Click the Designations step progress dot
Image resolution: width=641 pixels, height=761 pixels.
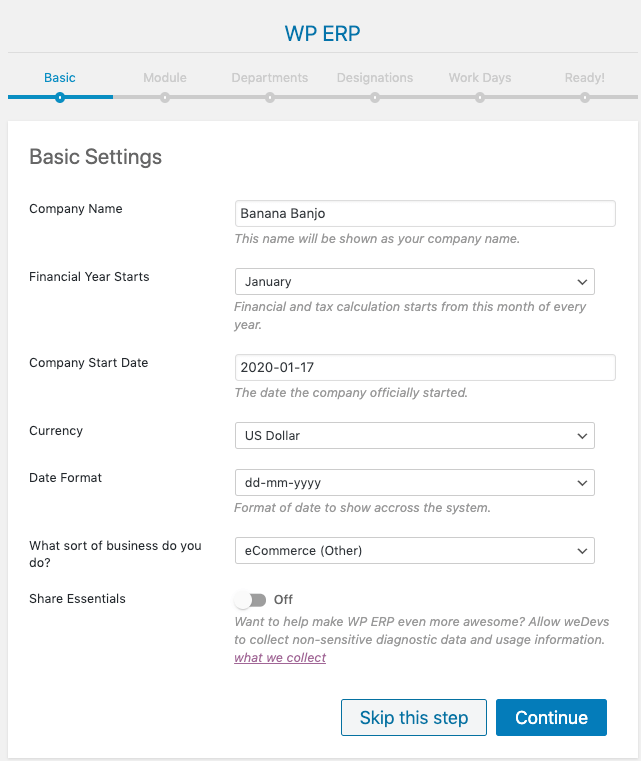point(375,98)
